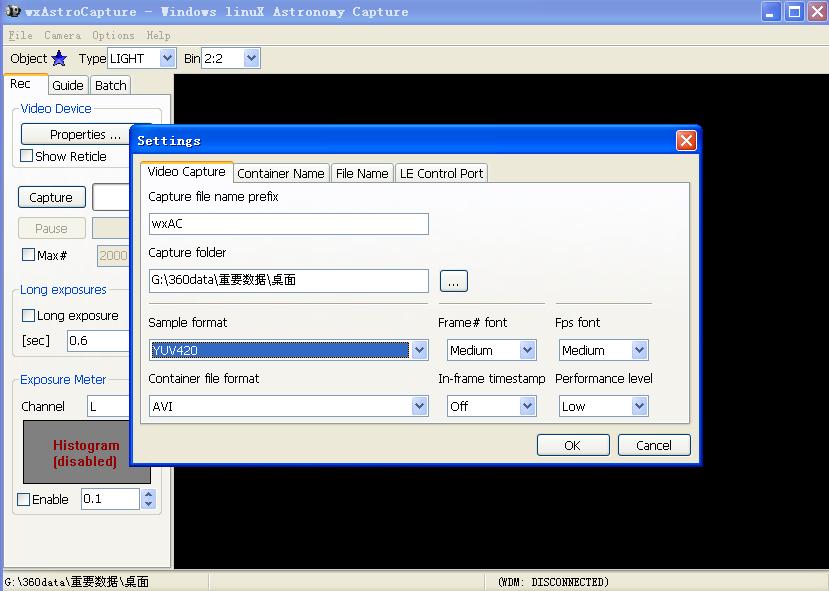The image size is (829, 591).
Task: Enable the Max# checkbox
Action: coord(28,255)
